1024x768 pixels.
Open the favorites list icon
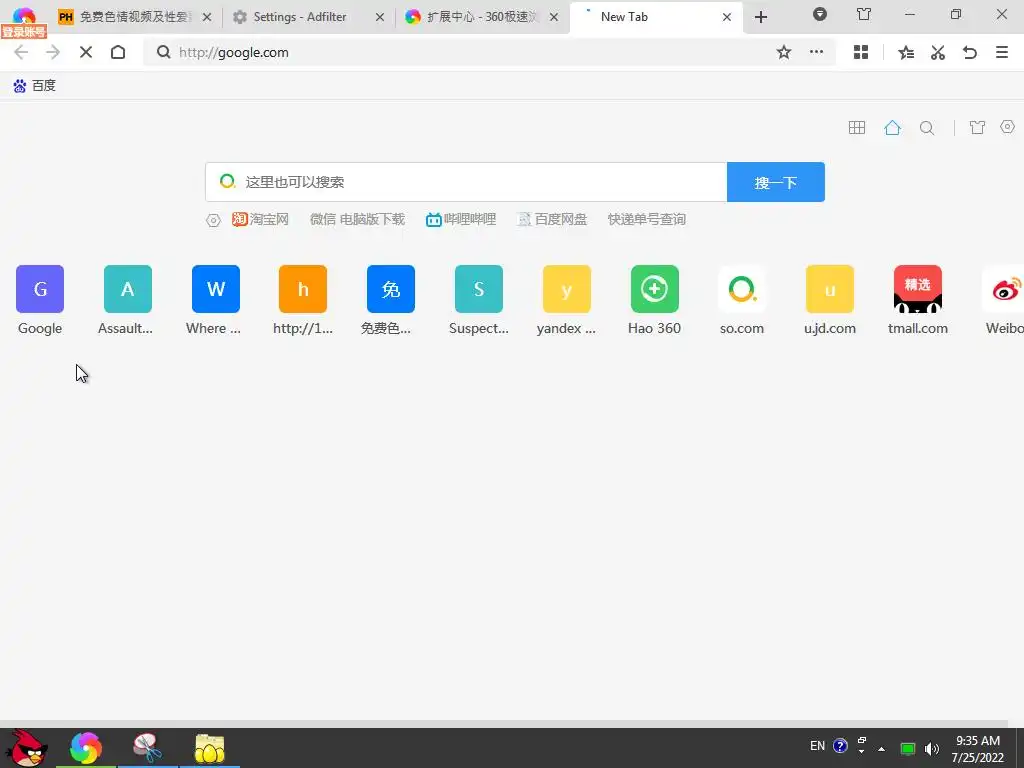point(906,52)
